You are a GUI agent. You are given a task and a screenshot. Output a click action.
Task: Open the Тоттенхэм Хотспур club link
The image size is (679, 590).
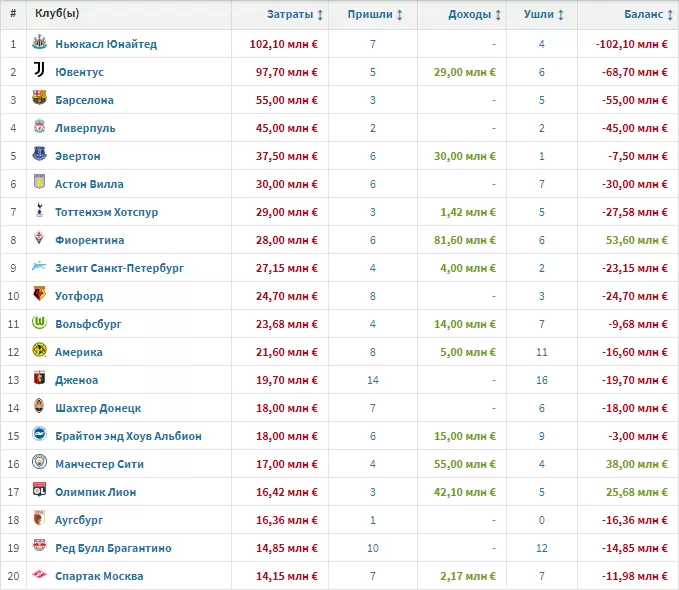[107, 212]
